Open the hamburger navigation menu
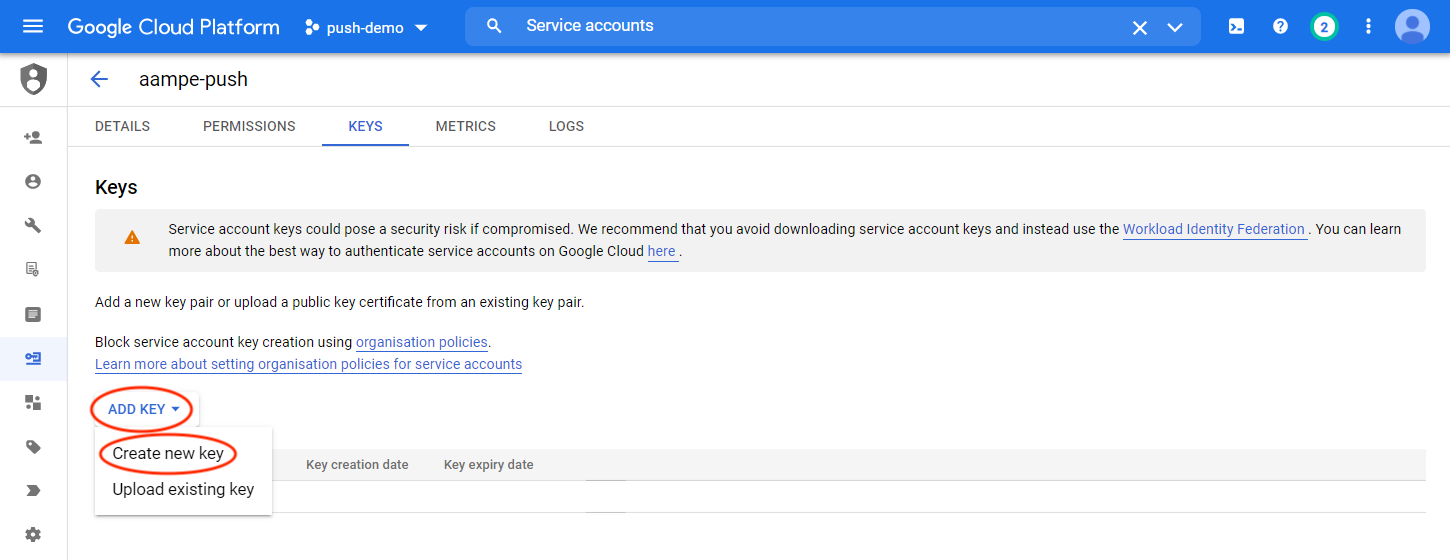Image resolution: width=1450 pixels, height=560 pixels. 33,26
